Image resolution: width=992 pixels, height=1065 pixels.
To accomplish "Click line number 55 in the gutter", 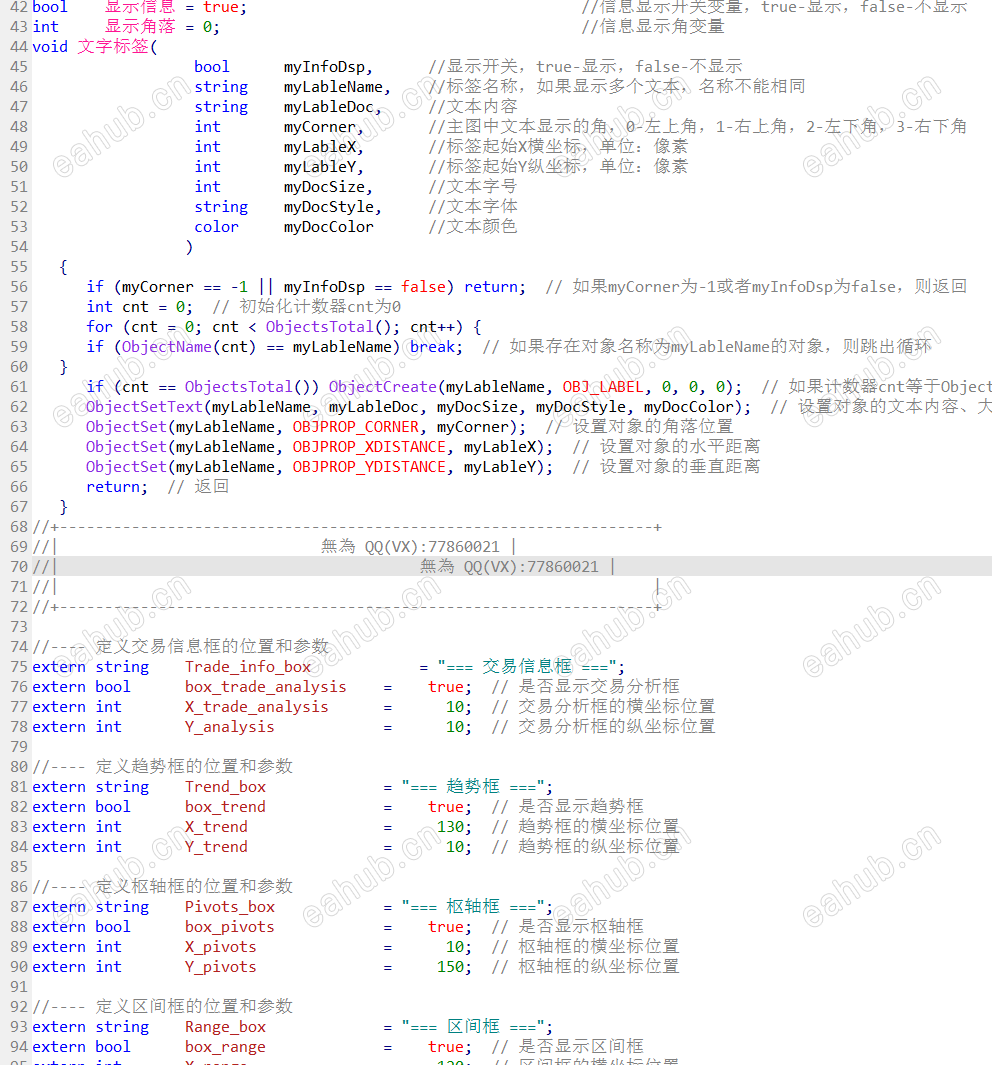I will click(x=19, y=267).
